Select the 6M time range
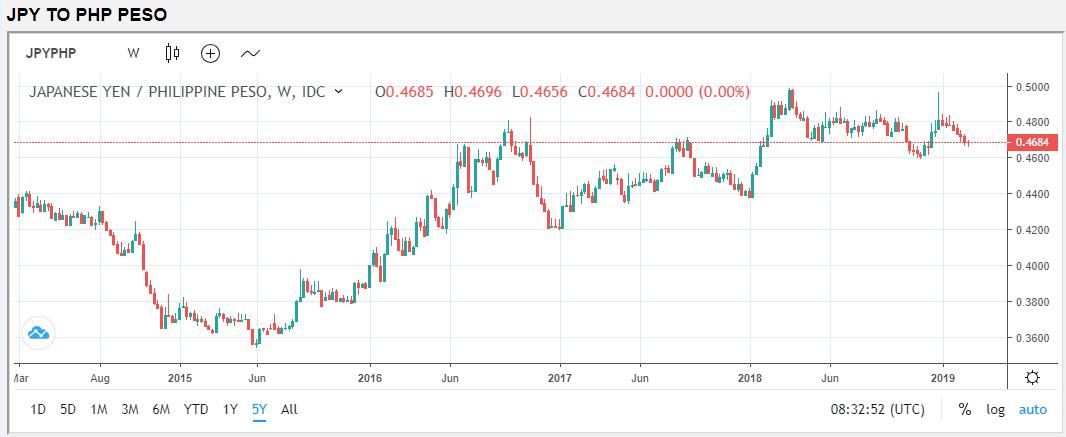This screenshot has width=1066, height=437. 161,409
